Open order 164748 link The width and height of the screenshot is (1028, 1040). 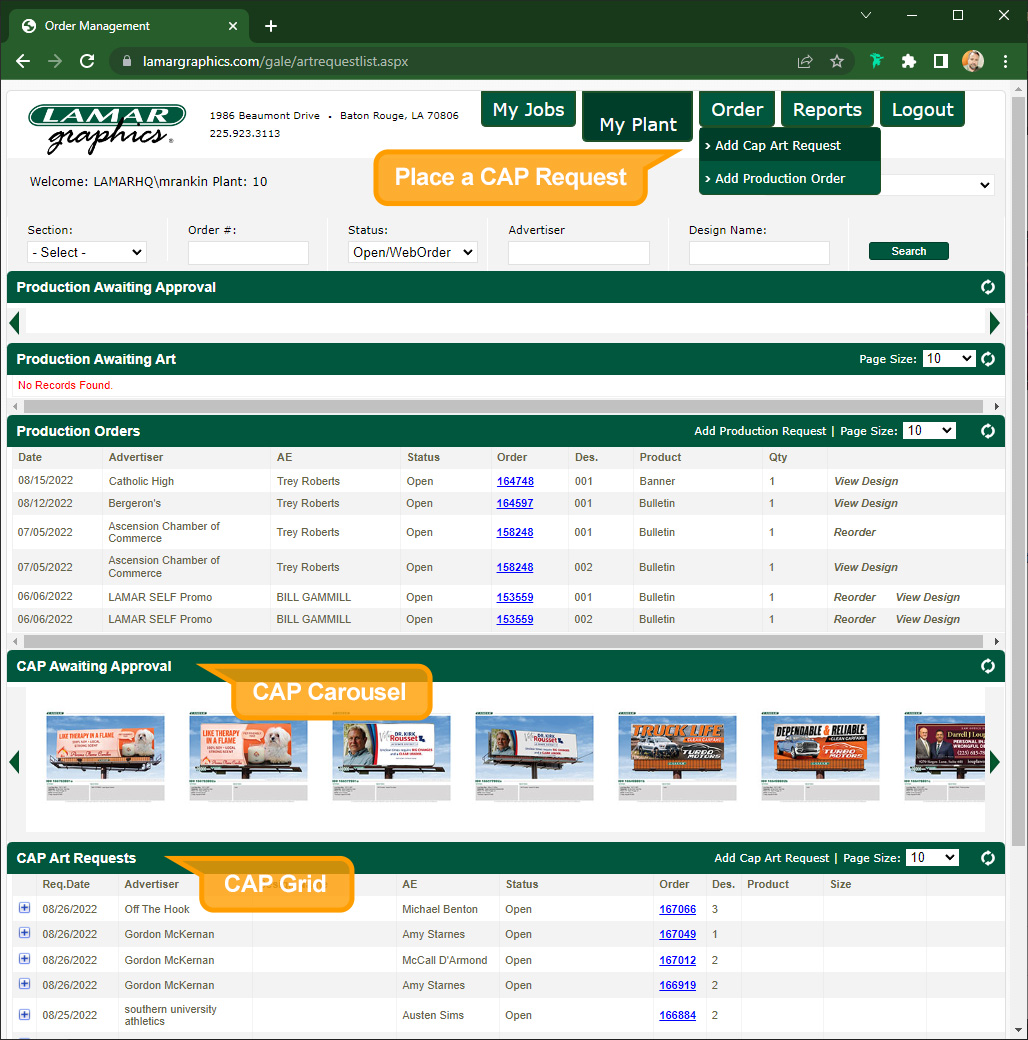(x=515, y=482)
